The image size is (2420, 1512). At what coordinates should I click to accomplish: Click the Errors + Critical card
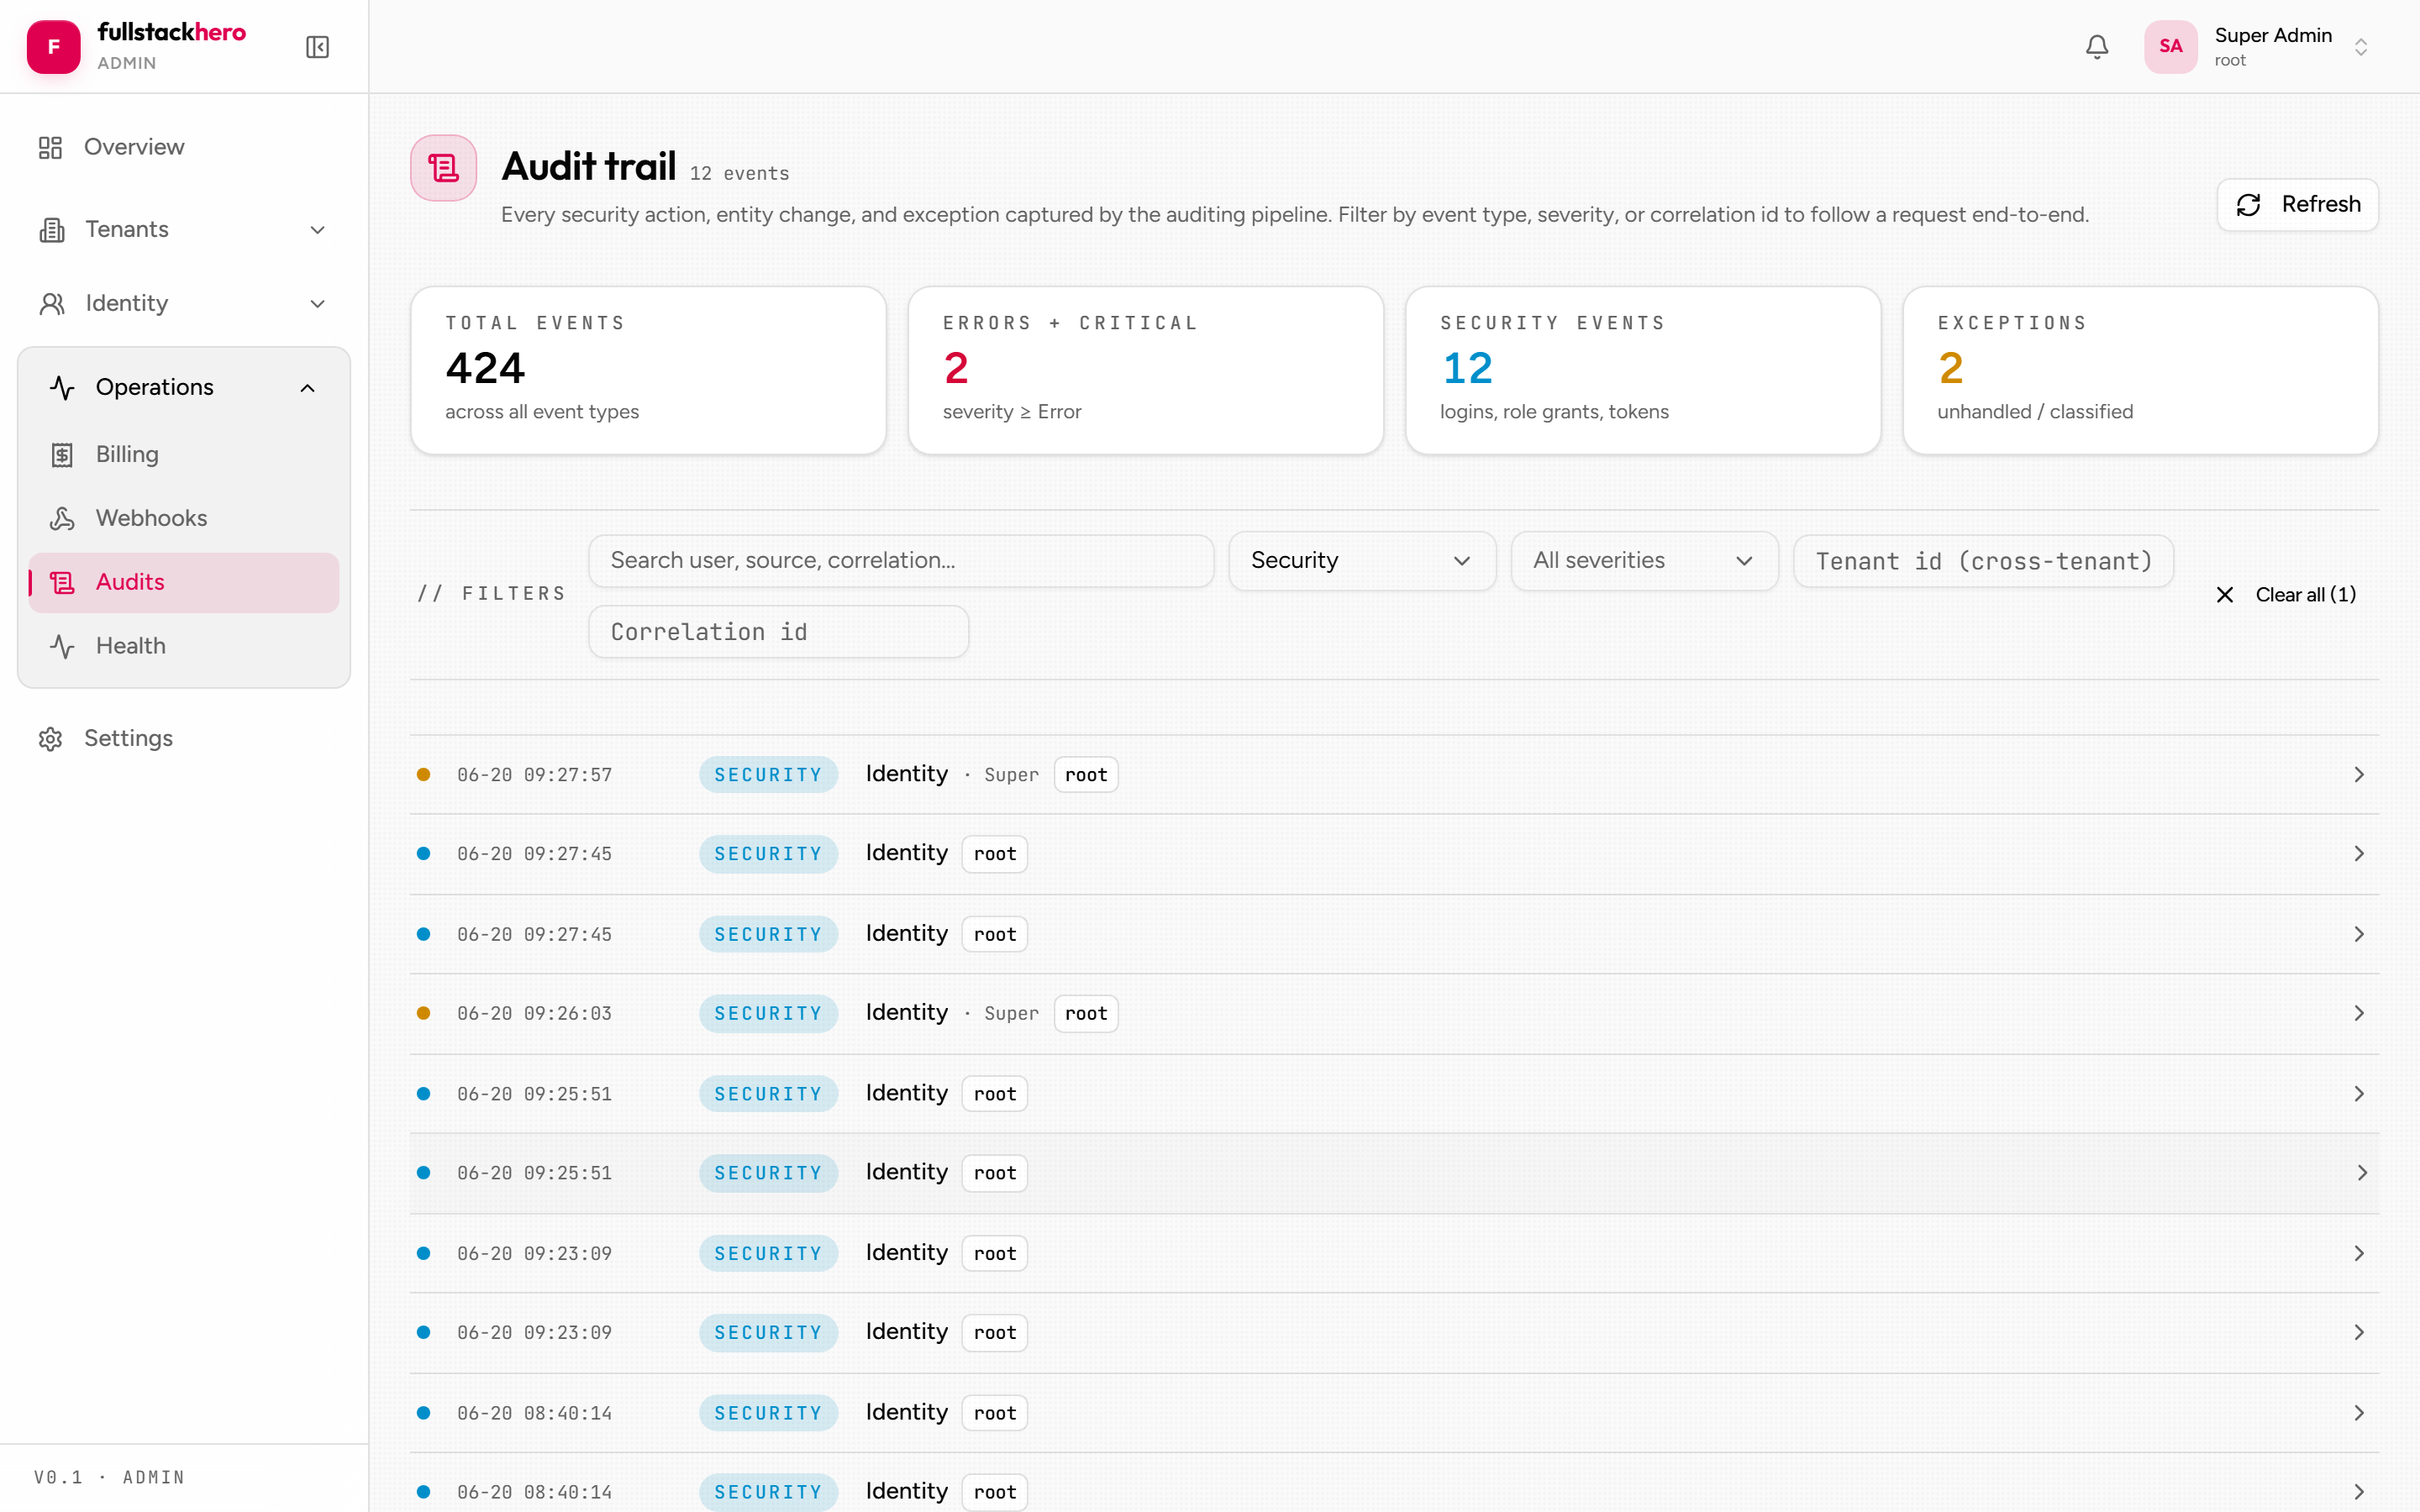(1146, 370)
